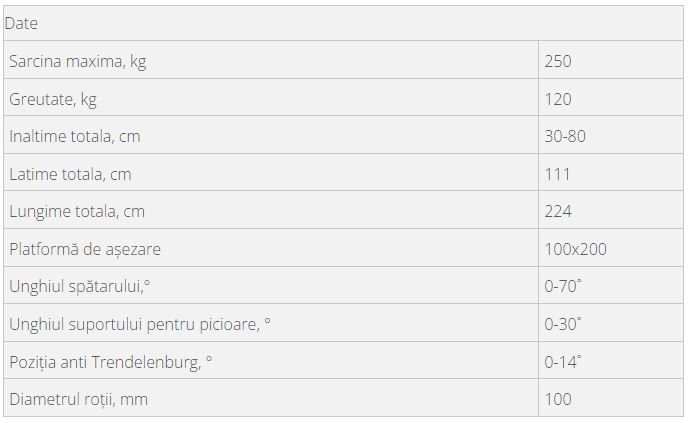Click the 30-80 height value
The width and height of the screenshot is (688, 423).
(x=565, y=136)
